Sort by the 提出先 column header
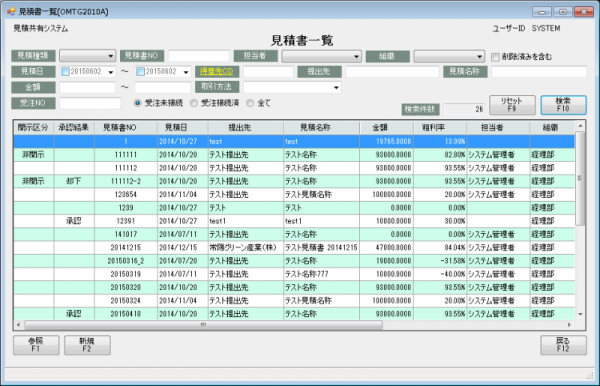Image resolution: width=600 pixels, height=386 pixels. (x=246, y=128)
